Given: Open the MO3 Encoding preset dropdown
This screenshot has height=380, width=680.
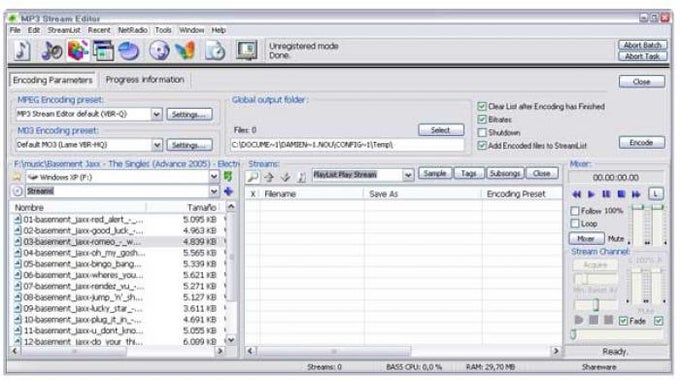Looking at the screenshot, I should pyautogui.click(x=157, y=144).
